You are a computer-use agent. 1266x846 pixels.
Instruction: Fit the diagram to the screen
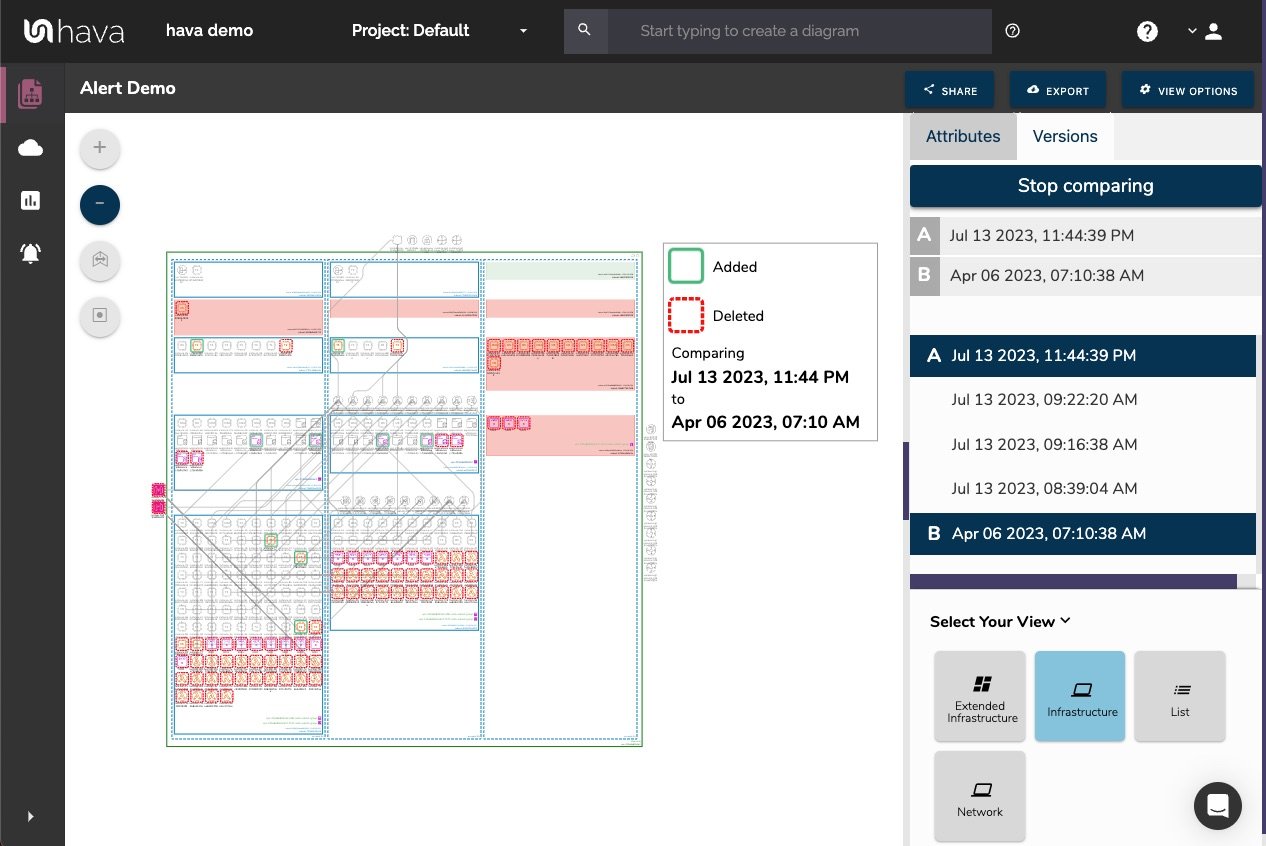point(99,261)
